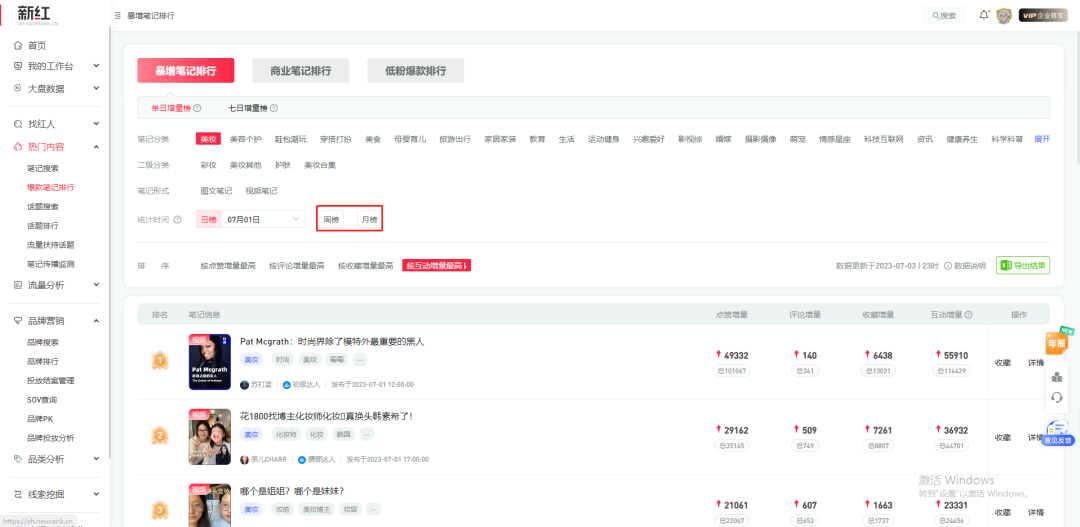Image resolution: width=1080 pixels, height=527 pixels.
Task: Click the sidebar collapse hamburger icon
Action: click(x=119, y=16)
